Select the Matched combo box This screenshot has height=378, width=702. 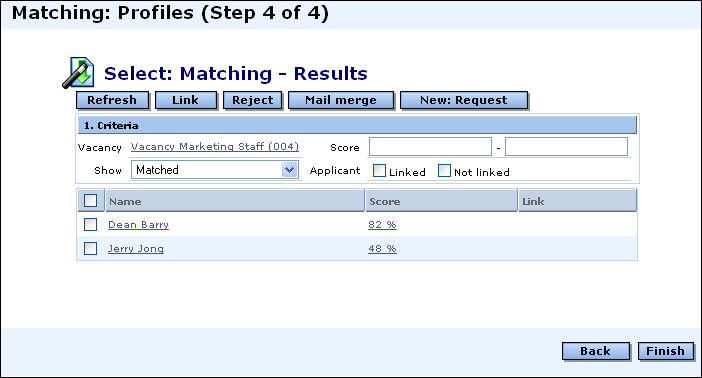coord(215,170)
